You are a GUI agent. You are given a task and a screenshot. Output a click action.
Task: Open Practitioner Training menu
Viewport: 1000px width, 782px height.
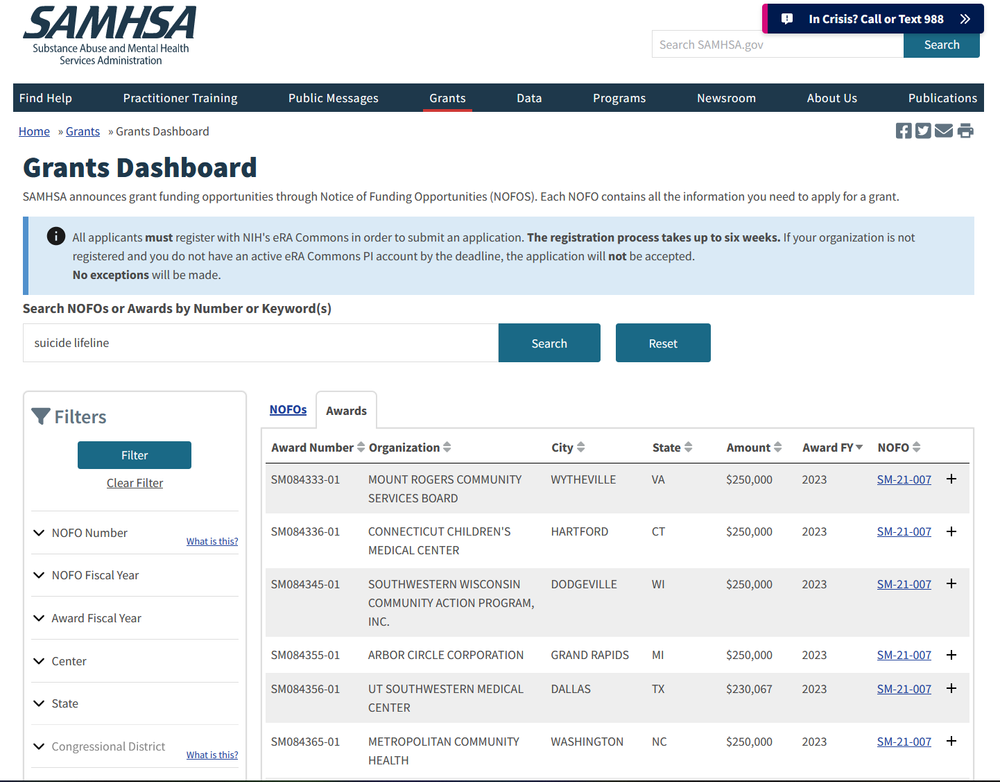[x=180, y=98]
